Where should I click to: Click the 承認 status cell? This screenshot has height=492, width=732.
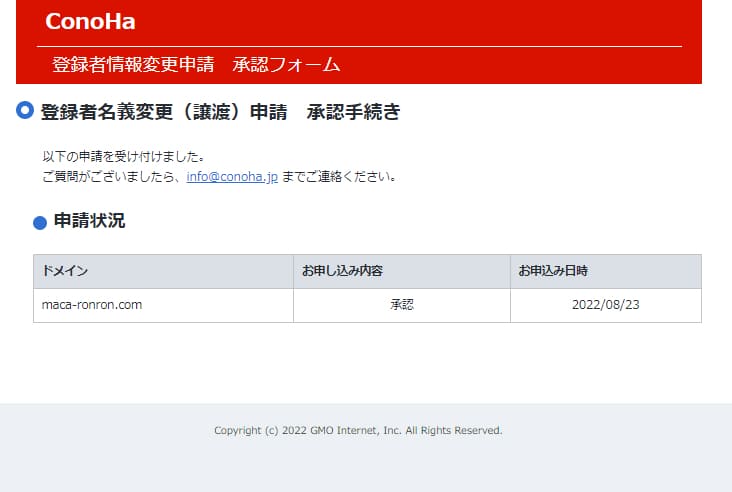click(x=402, y=305)
